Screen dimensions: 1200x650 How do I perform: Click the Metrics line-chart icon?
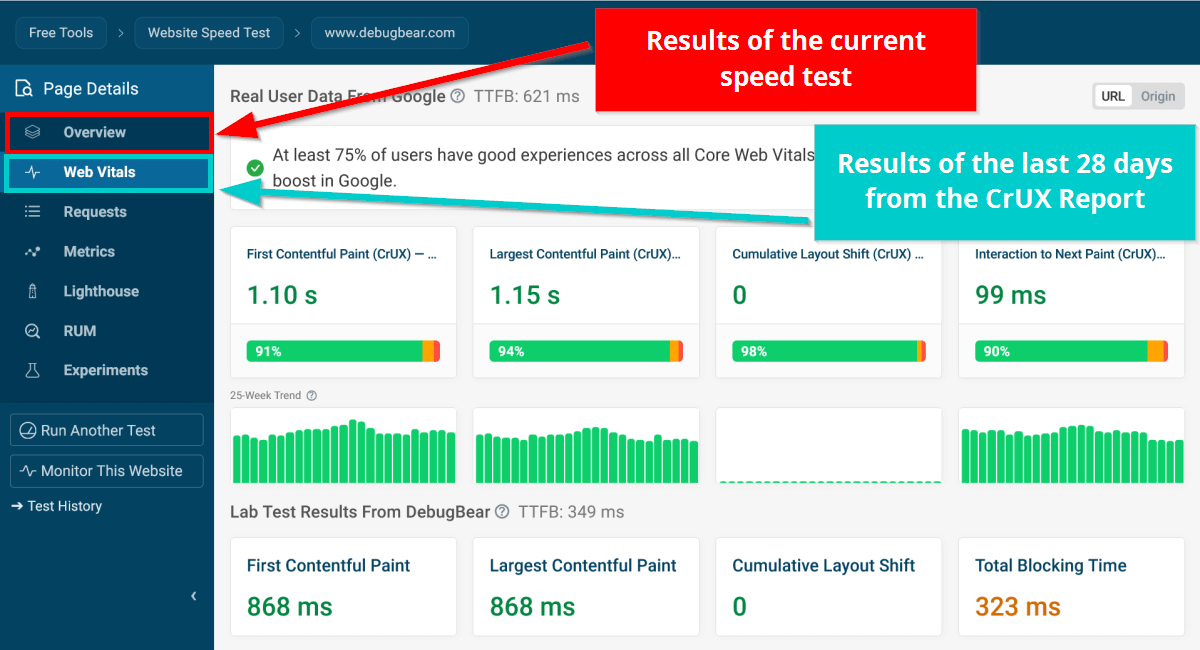click(x=33, y=252)
